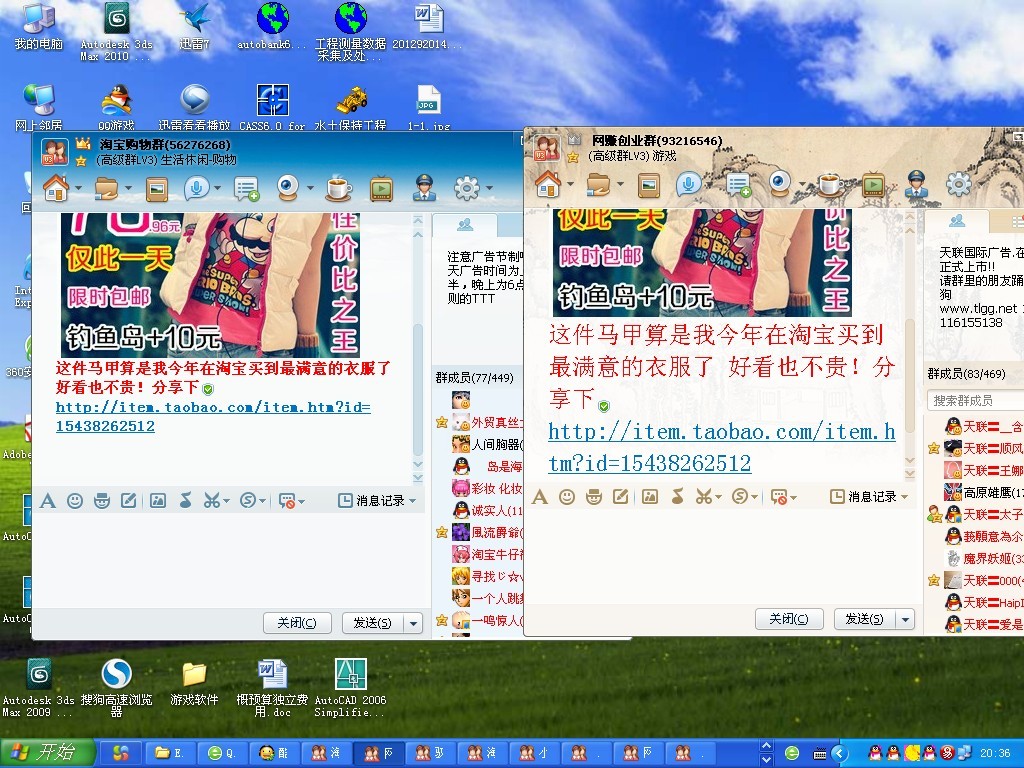Capture a screenshot with the scissors tool
1024x768 pixels.
coord(702,497)
